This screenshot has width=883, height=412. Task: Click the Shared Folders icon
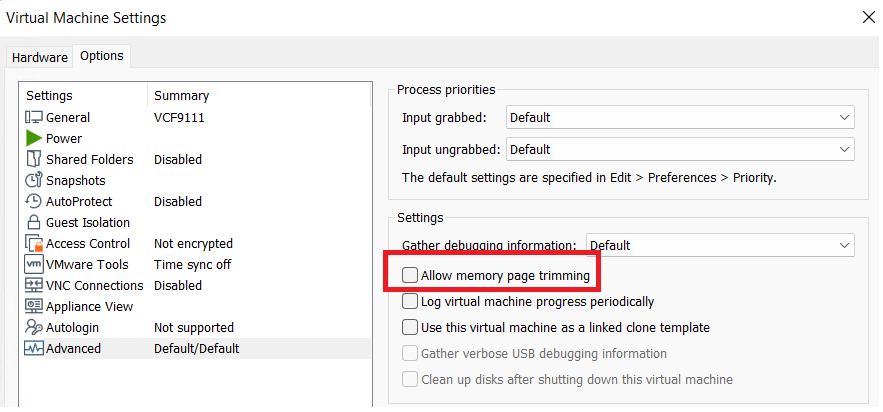(x=34, y=159)
